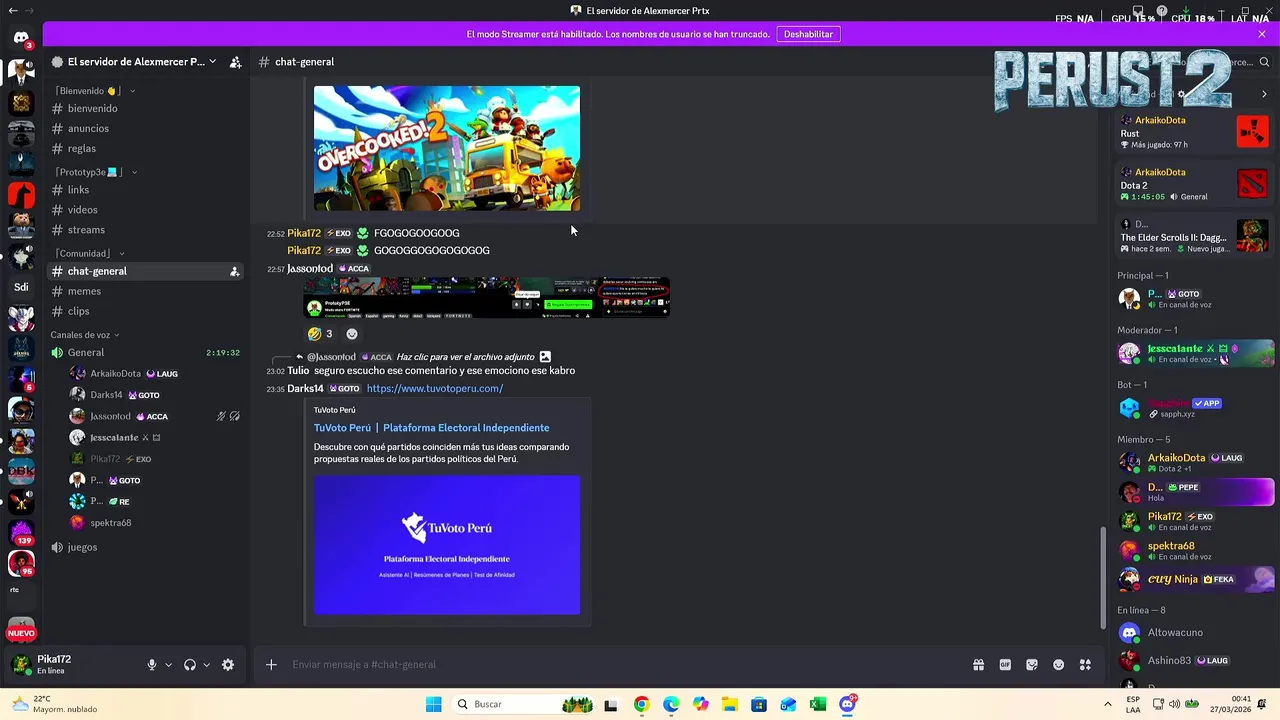Open Discord direct messages home icon

(x=21, y=38)
